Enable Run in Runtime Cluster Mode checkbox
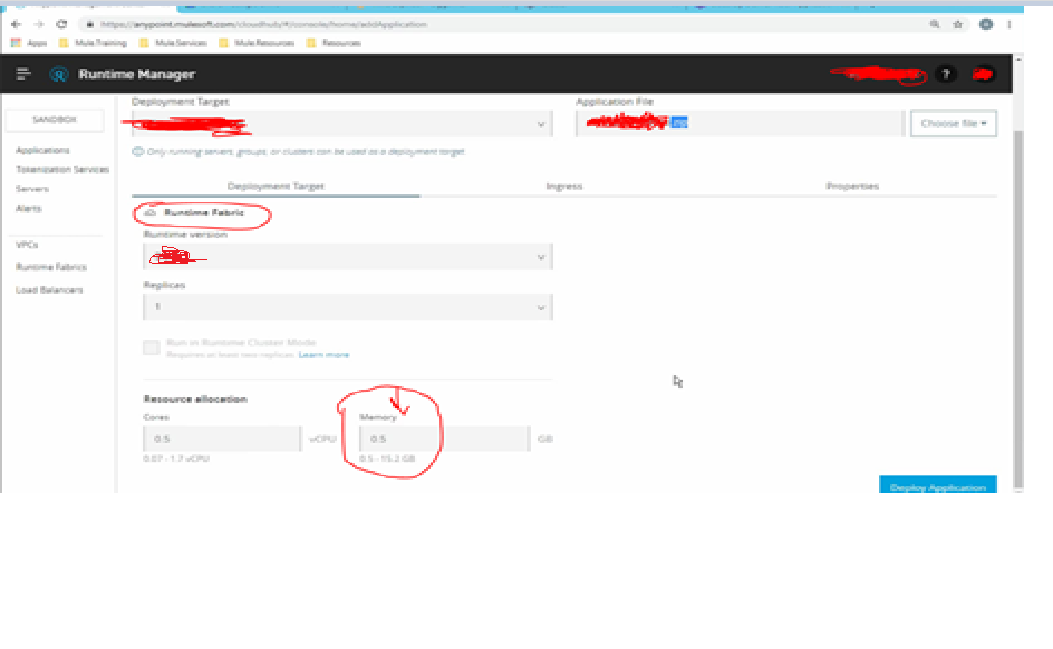The width and height of the screenshot is (1053, 649). 151,347
